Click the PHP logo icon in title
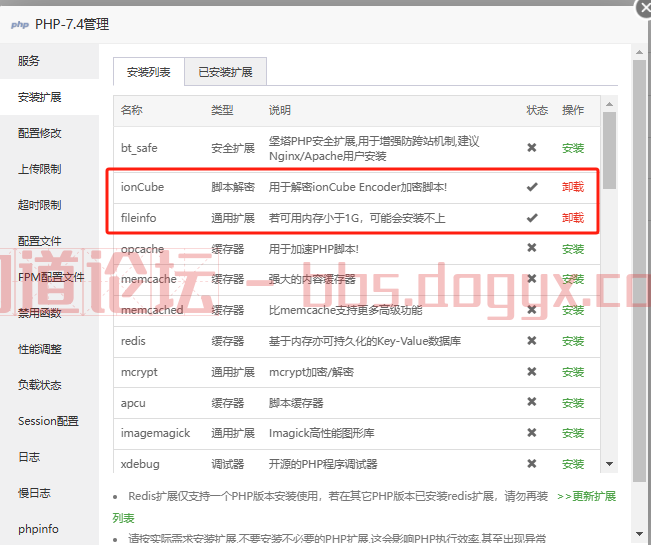The height and width of the screenshot is (545, 651). 20,25
